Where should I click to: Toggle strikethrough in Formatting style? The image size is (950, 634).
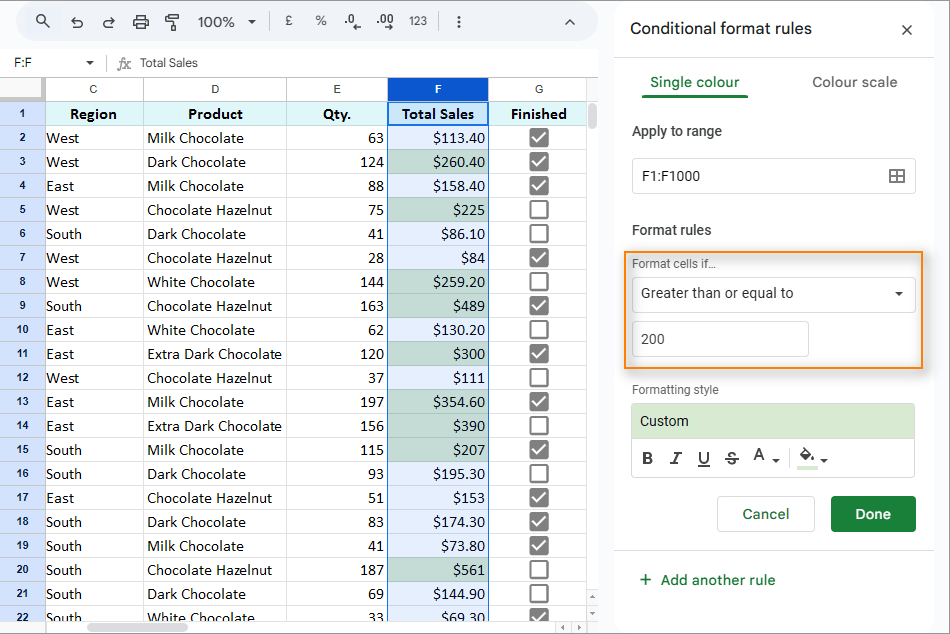(x=731, y=458)
